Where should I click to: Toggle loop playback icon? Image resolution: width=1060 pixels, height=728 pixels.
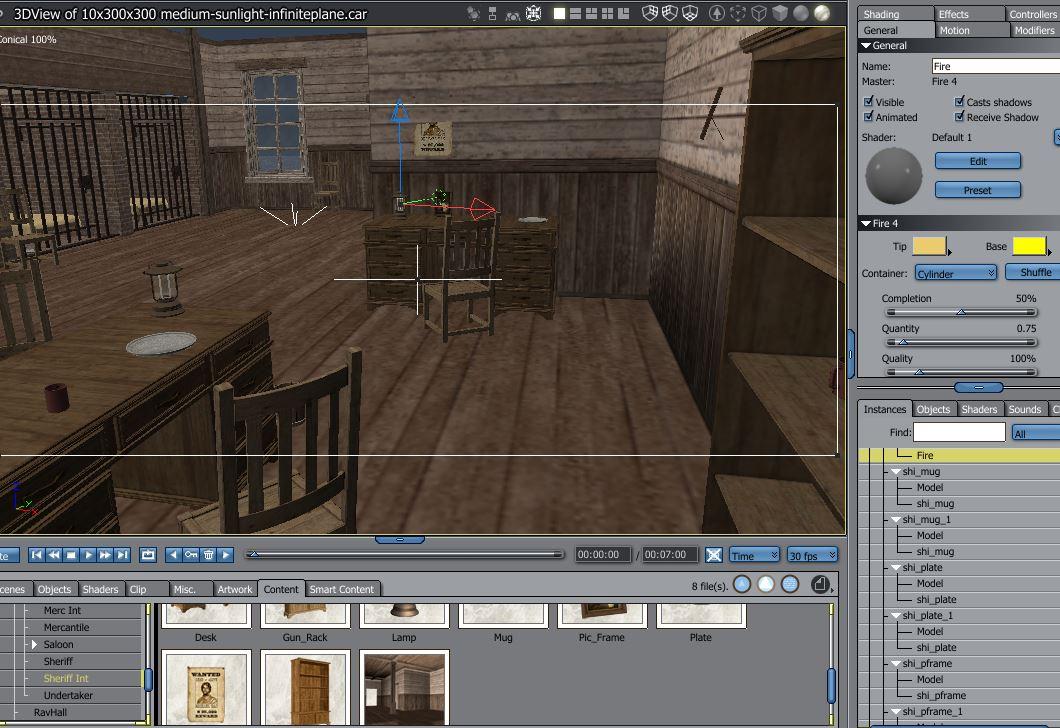click(x=147, y=555)
